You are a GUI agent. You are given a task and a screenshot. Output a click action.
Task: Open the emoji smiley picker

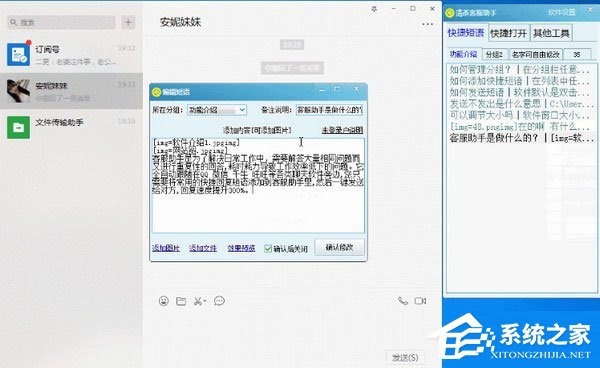pos(164,301)
